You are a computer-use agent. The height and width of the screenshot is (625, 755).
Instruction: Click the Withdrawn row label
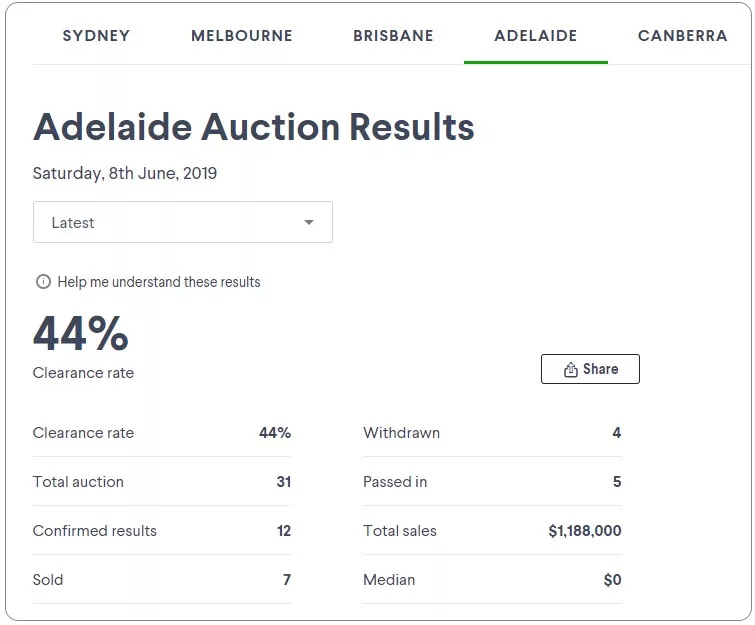click(x=402, y=433)
